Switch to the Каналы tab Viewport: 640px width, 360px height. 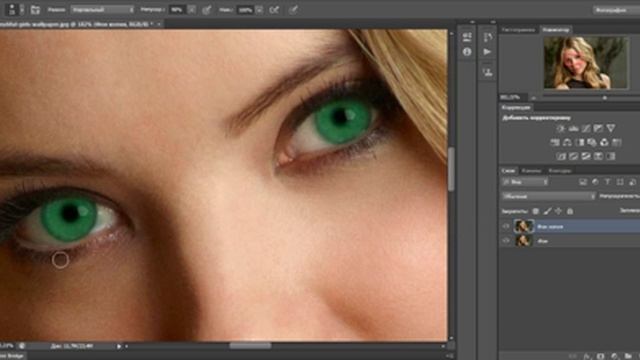[531, 171]
